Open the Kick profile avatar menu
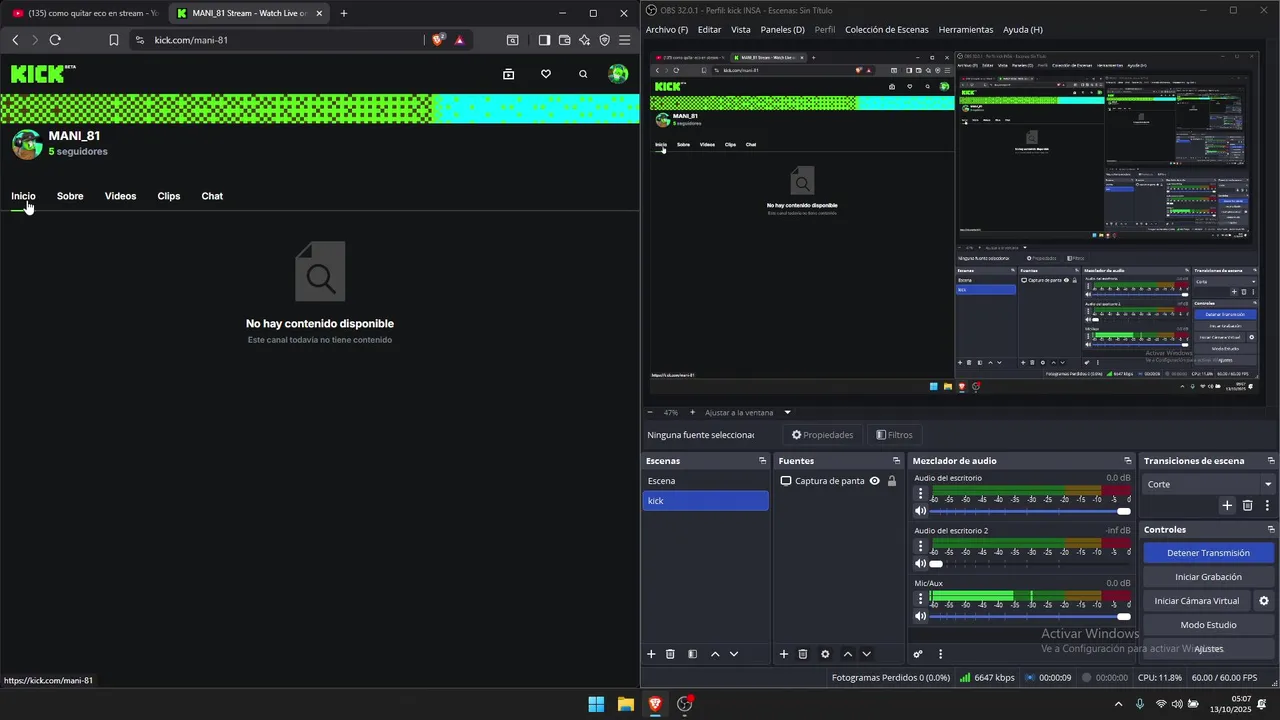Image resolution: width=1280 pixels, height=720 pixels. tap(618, 74)
